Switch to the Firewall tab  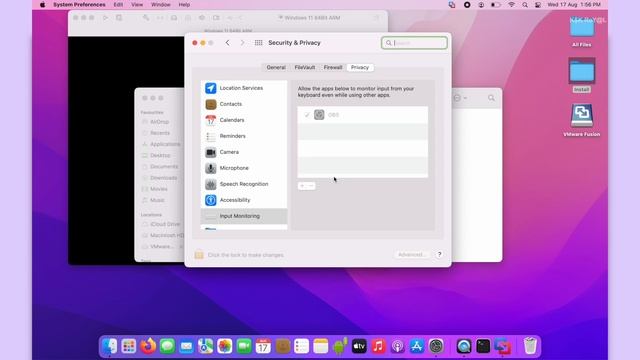point(333,67)
